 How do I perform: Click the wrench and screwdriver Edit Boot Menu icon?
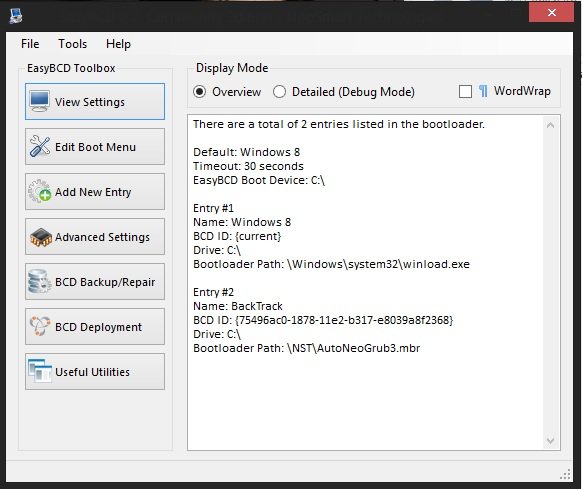coord(40,146)
